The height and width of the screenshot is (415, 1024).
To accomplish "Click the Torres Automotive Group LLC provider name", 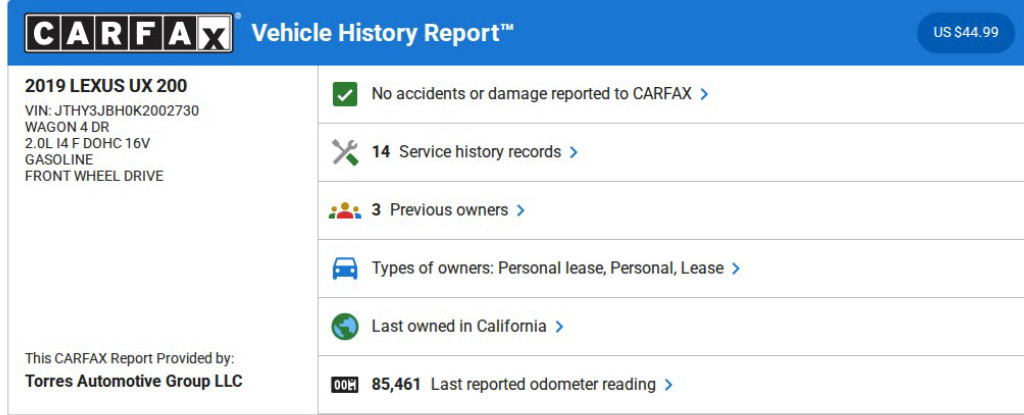I will [x=133, y=381].
